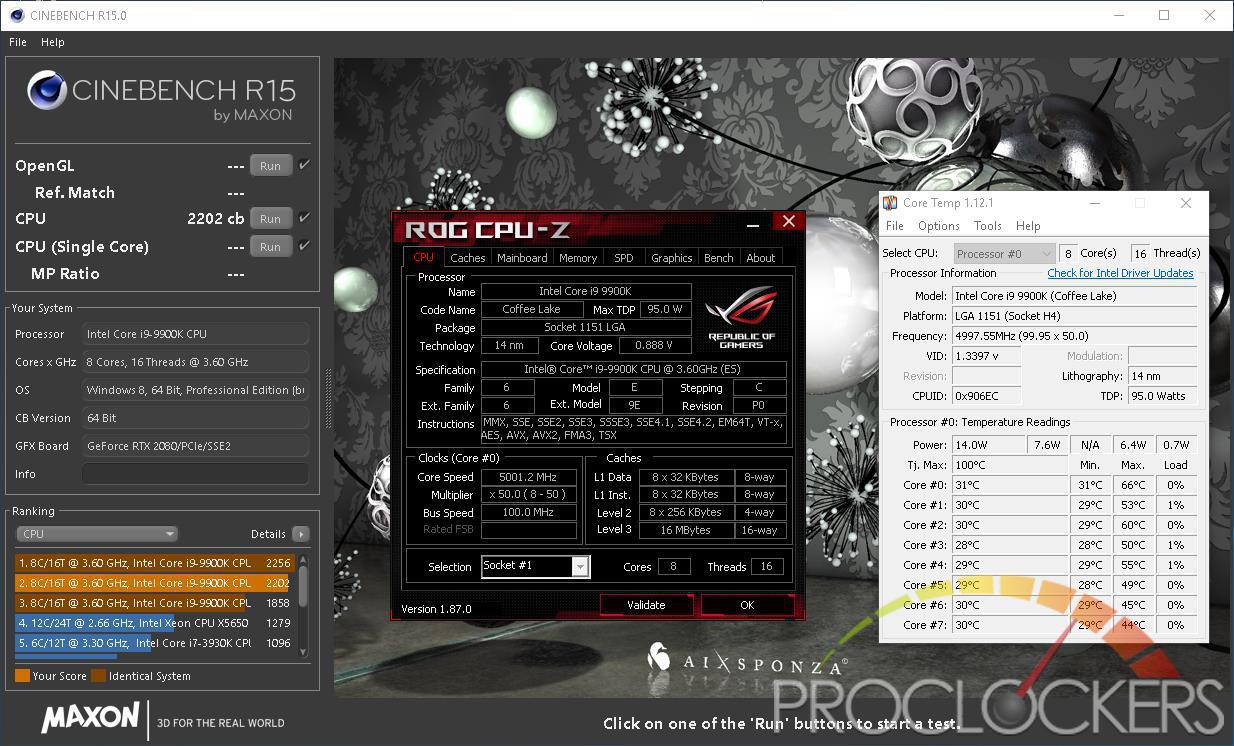The height and width of the screenshot is (746, 1234).
Task: Select the Intel Core i7-3930K ranking row
Action: tap(153, 643)
